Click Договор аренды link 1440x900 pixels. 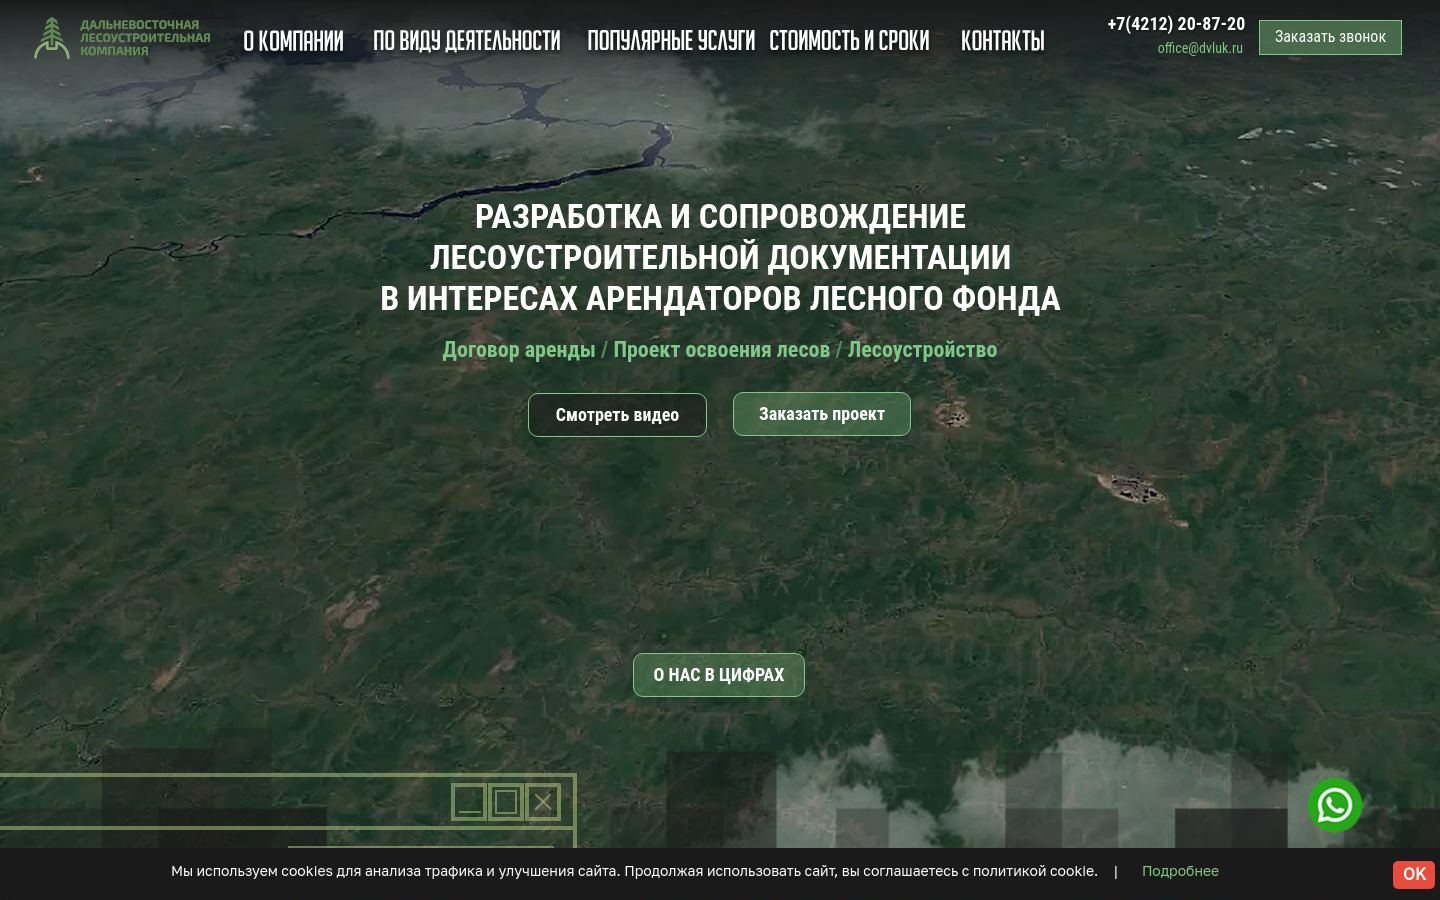[x=519, y=350]
